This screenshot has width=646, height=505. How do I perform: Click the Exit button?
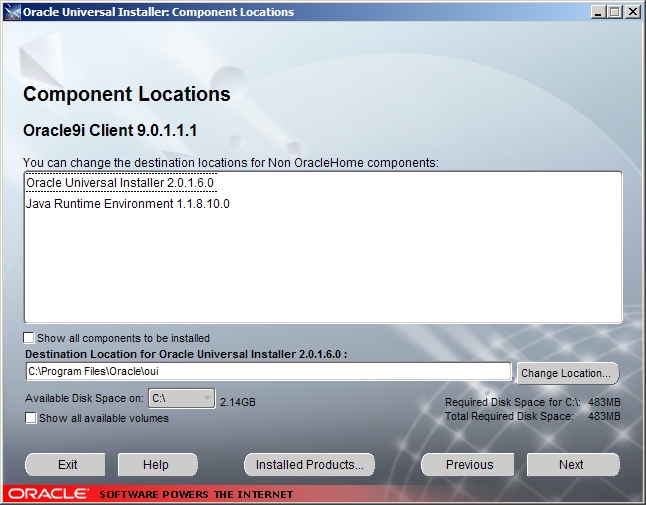66,465
